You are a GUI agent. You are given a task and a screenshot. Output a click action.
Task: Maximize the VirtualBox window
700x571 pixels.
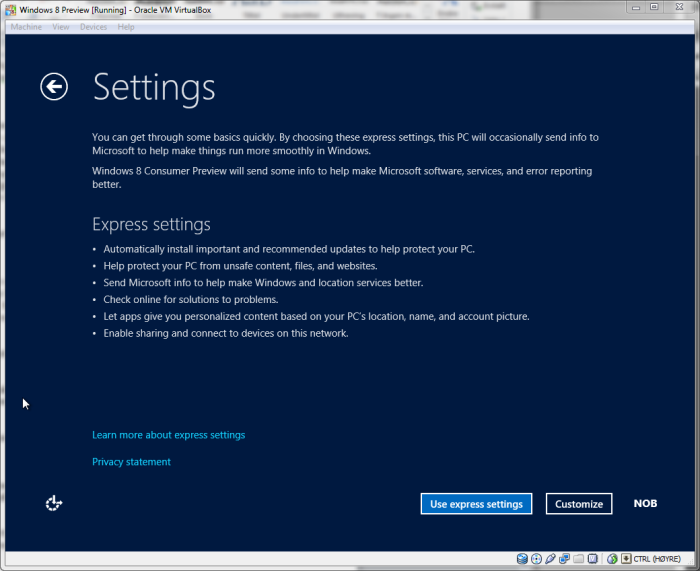[654, 7]
